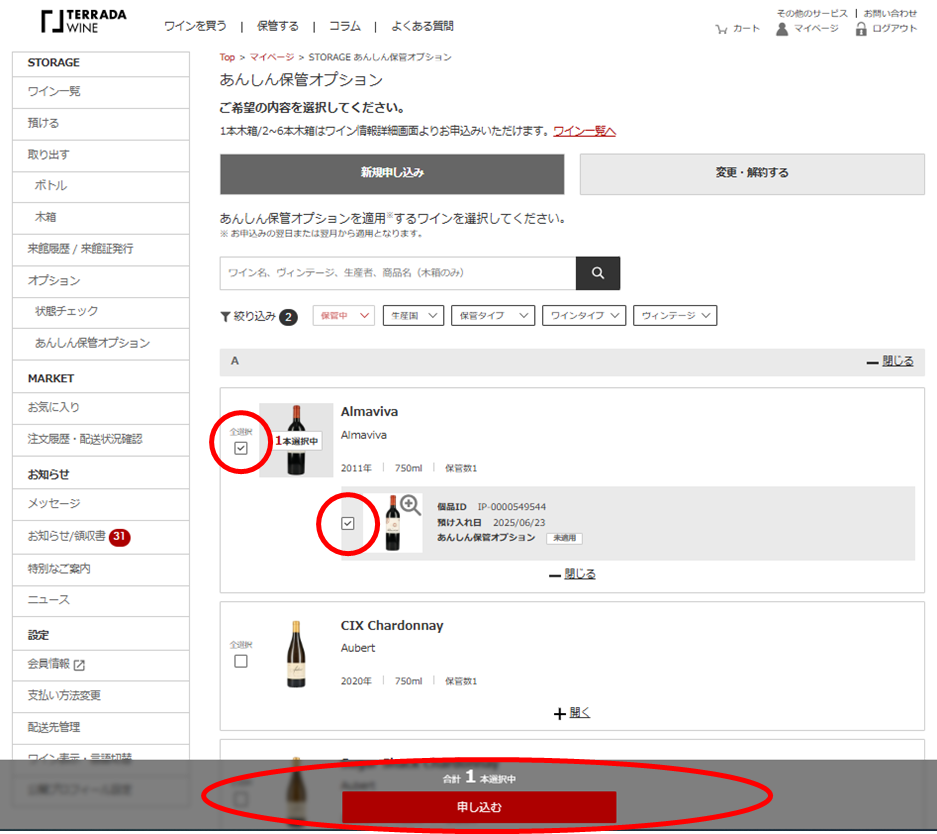Open external link icon beside 会員情報
This screenshot has height=834, width=937.
[79, 664]
